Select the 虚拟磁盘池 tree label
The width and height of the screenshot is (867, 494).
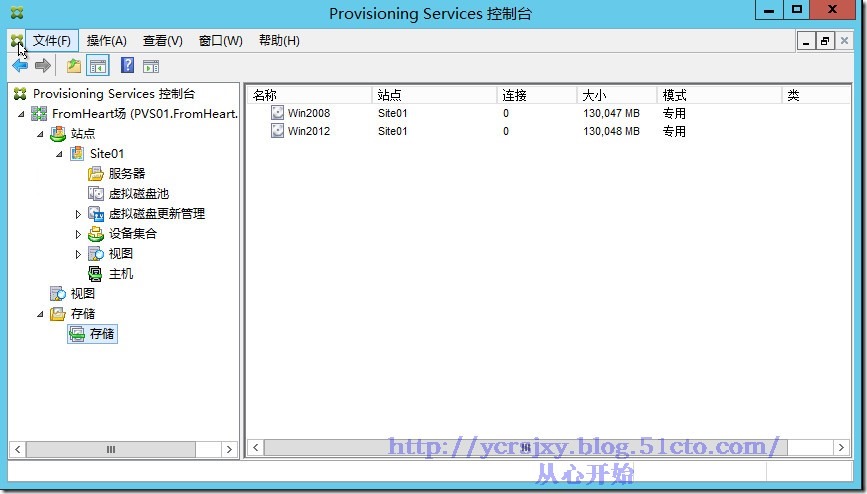pos(139,194)
